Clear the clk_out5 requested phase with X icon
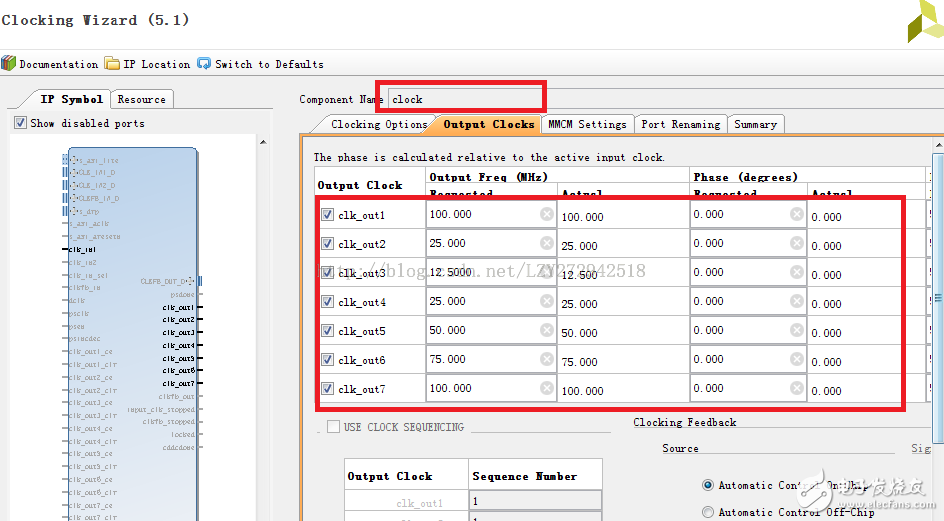Image resolution: width=944 pixels, height=521 pixels. (797, 330)
